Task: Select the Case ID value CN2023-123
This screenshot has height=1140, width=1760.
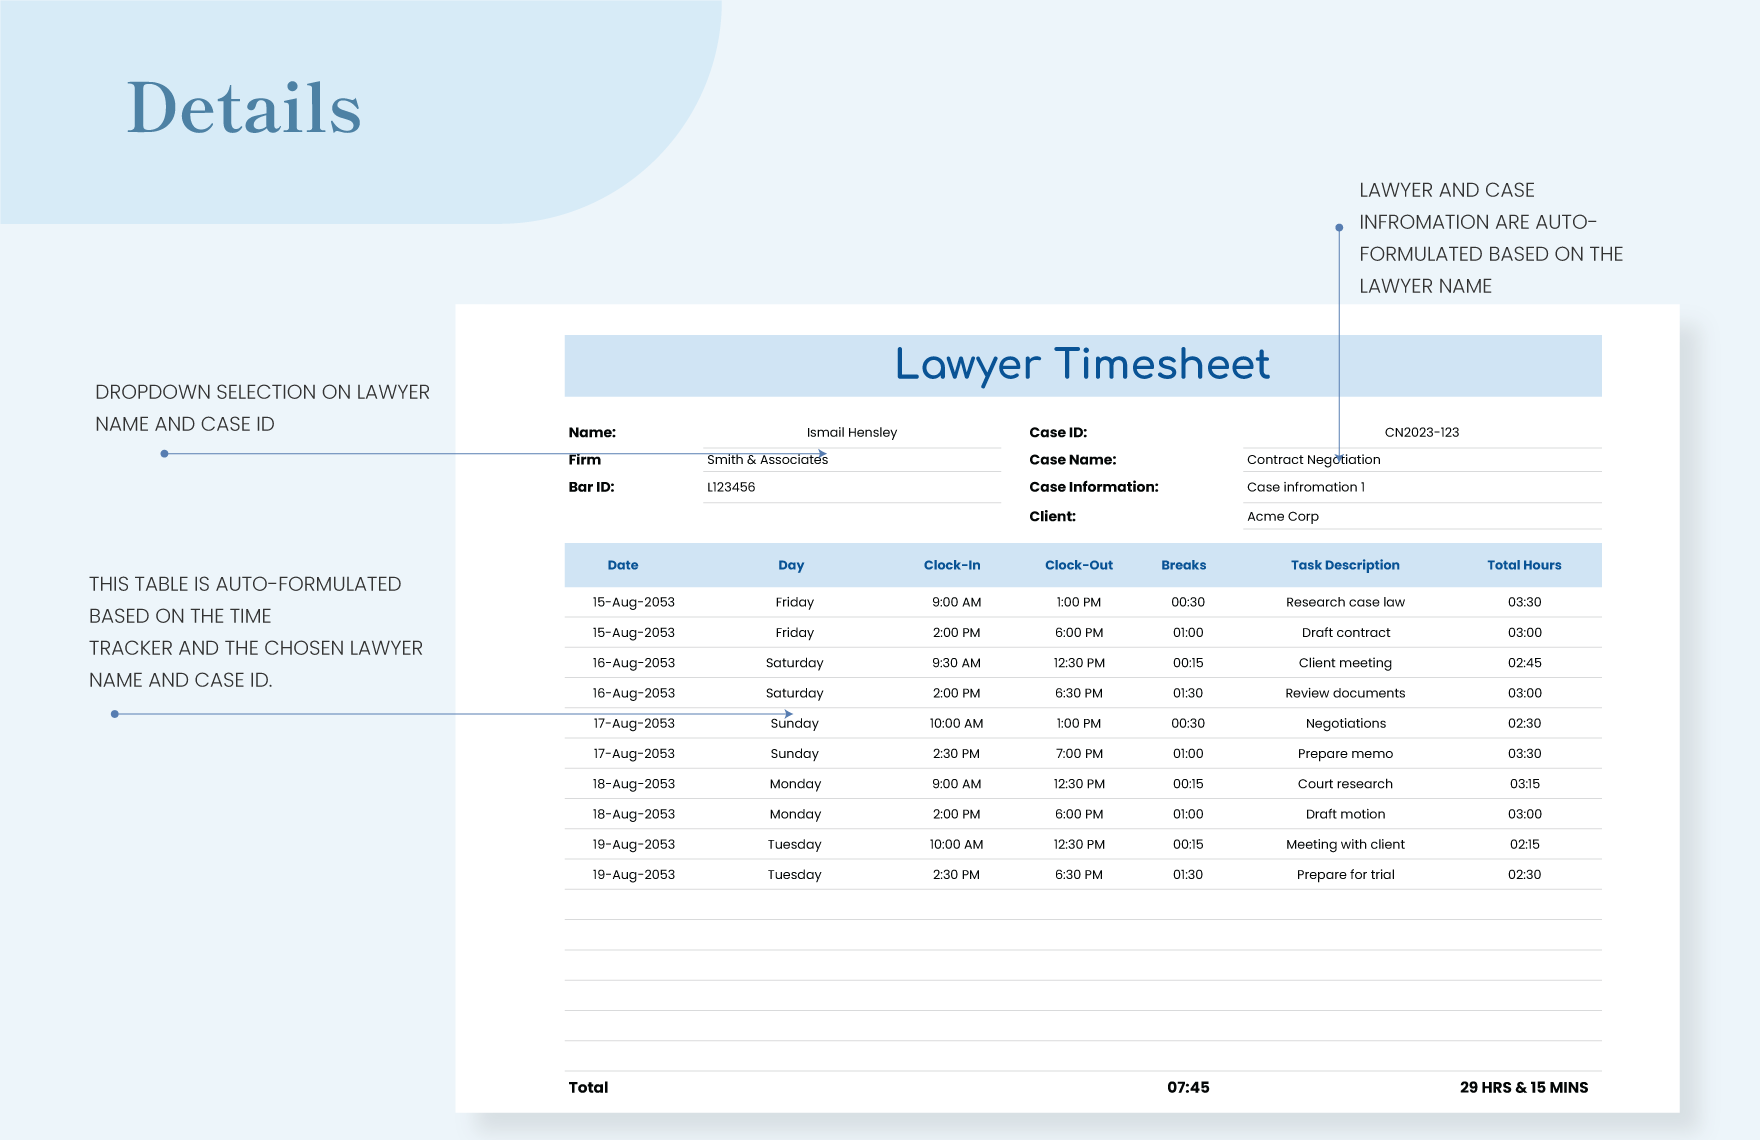Action: [x=1422, y=432]
